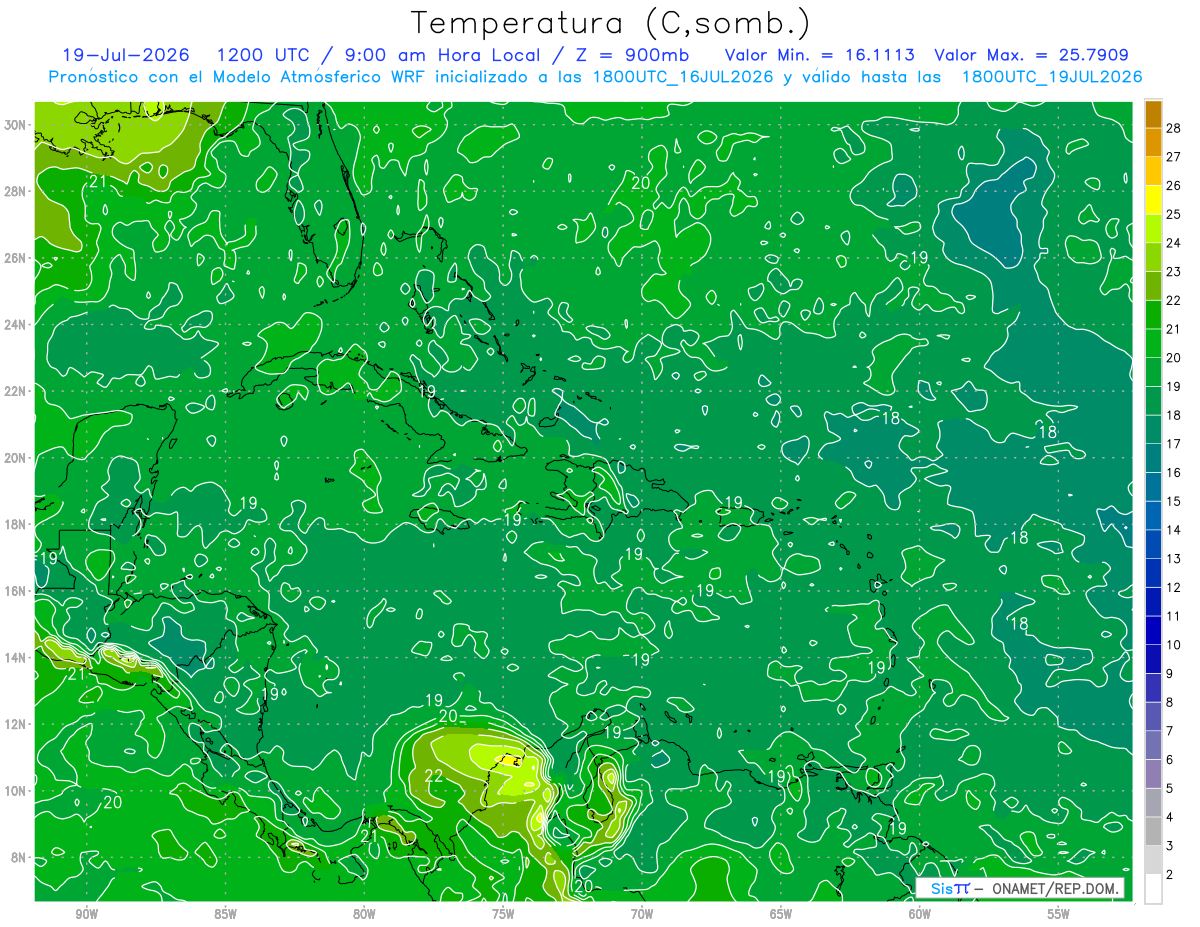The height and width of the screenshot is (927, 1200).
Task: Click the grey swatch between 3 and 4
Action: (1153, 831)
